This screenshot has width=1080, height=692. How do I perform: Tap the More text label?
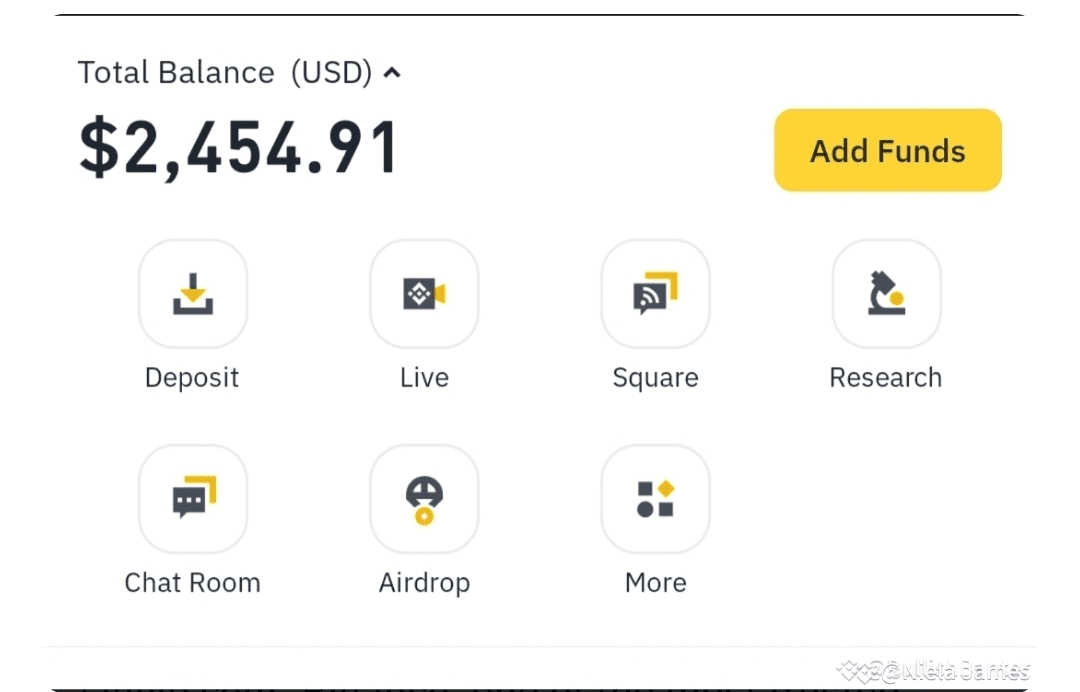click(x=655, y=583)
